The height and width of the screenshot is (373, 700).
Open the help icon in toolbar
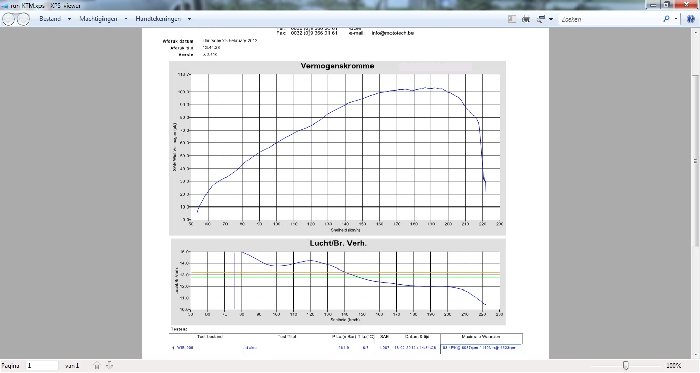pos(691,19)
